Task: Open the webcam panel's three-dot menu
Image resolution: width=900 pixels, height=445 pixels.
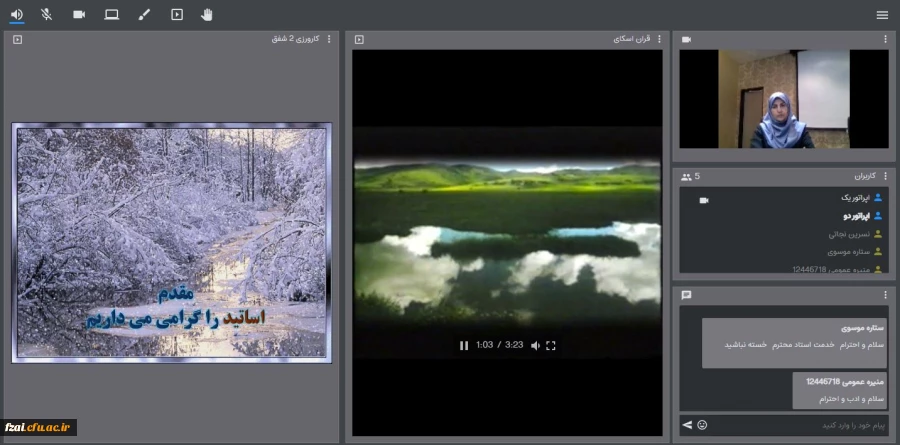Action: (885, 39)
